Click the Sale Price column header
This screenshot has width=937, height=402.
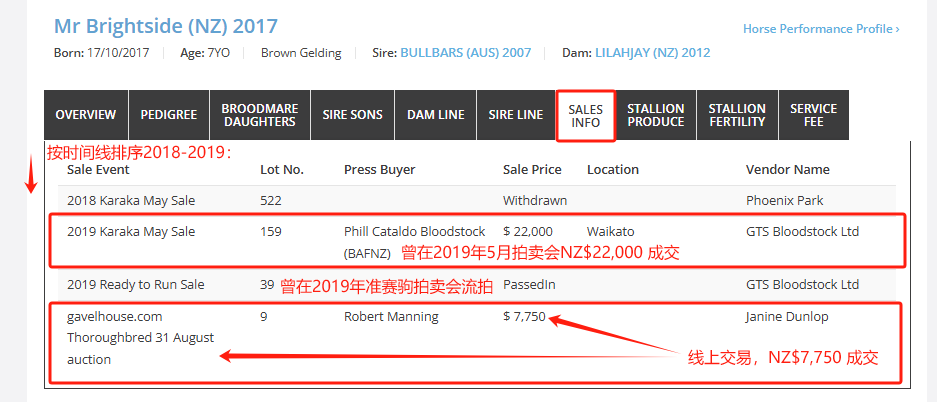532,170
